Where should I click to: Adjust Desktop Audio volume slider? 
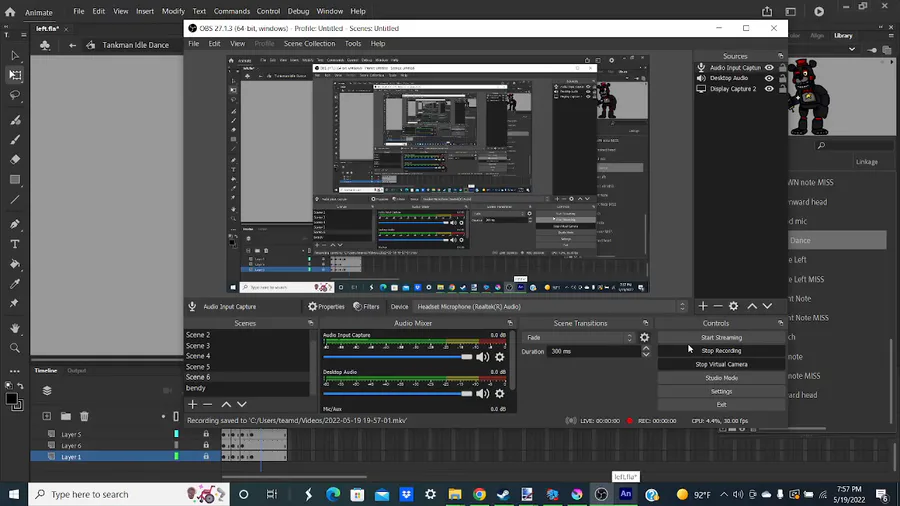(398, 394)
